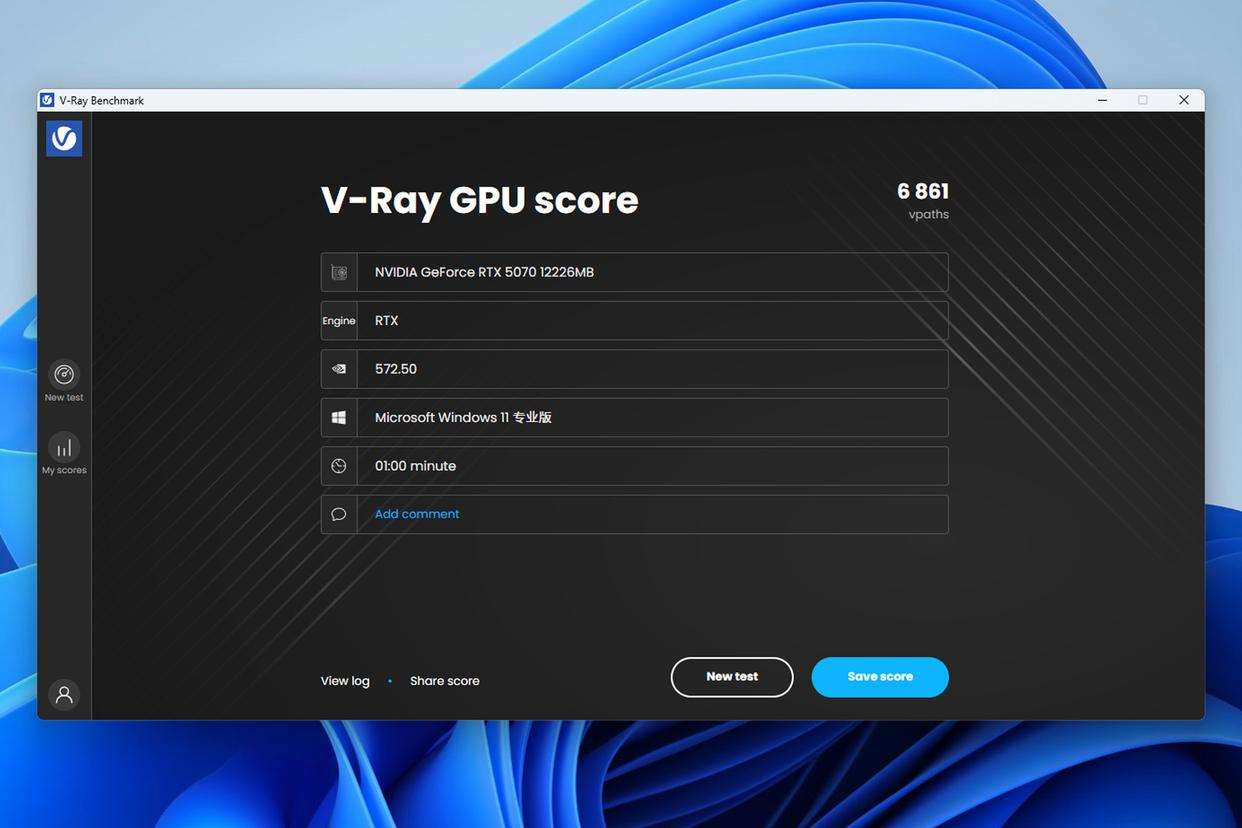The width and height of the screenshot is (1242, 828).
Task: Click Share score link
Action: pyautogui.click(x=445, y=681)
